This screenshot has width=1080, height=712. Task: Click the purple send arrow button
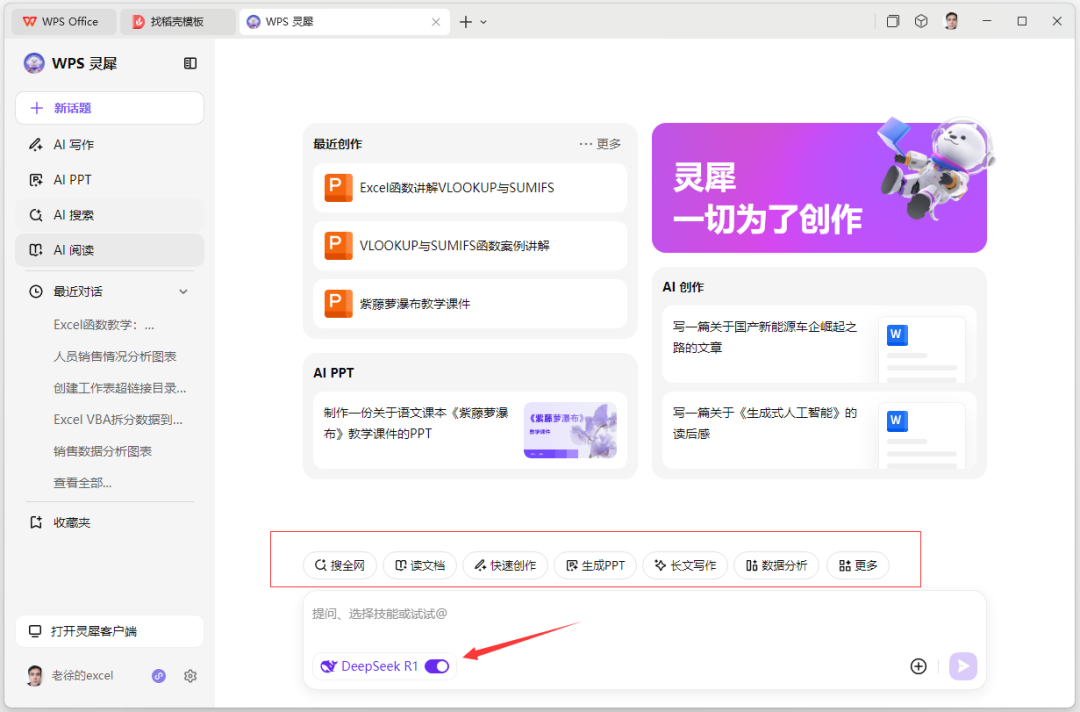point(963,666)
